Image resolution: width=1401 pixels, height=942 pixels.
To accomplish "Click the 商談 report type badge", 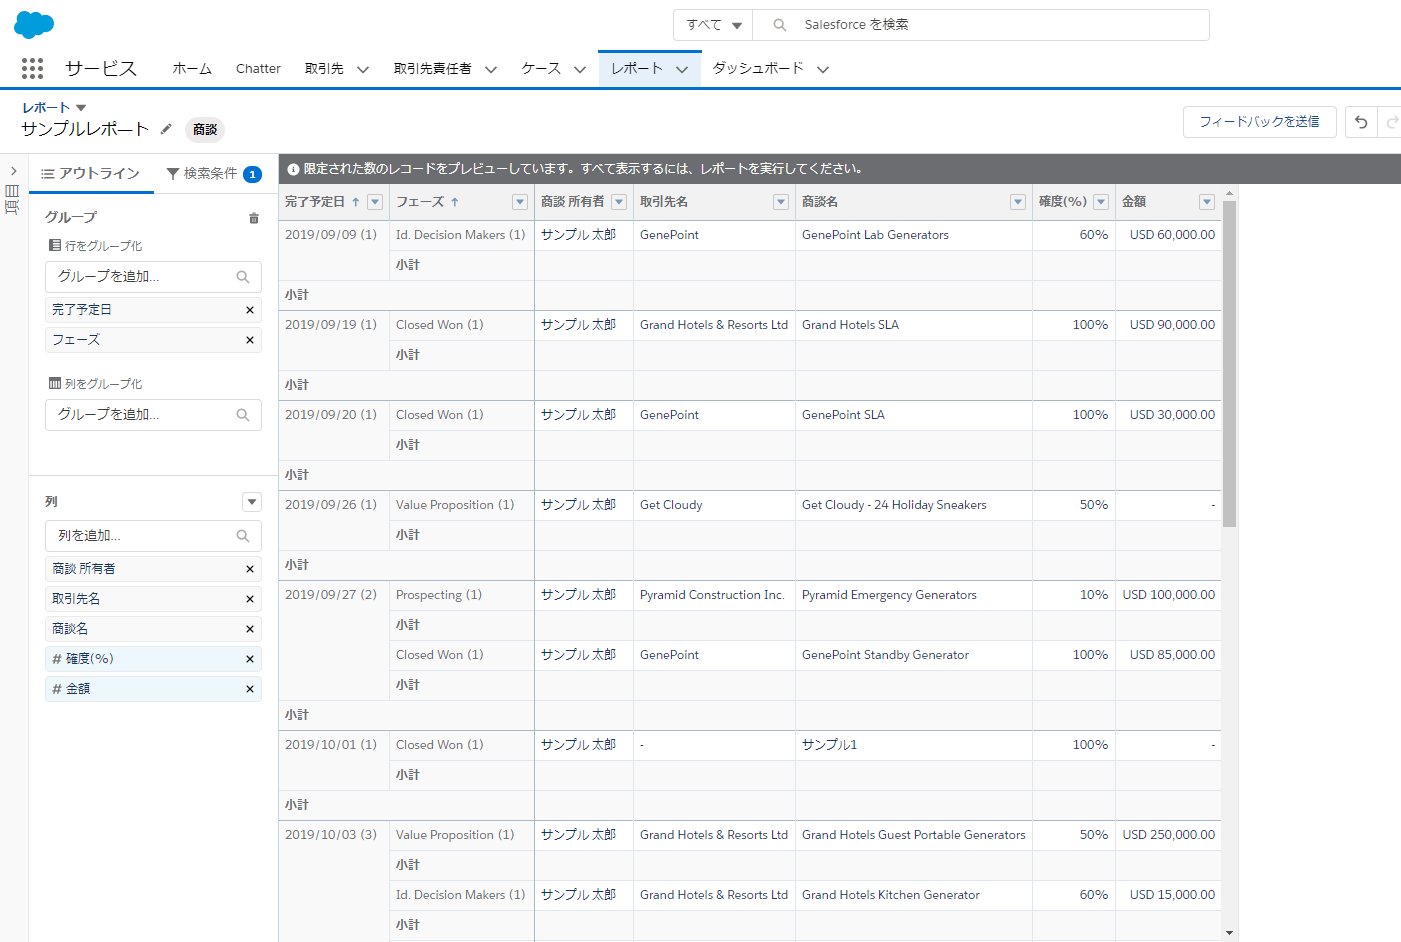I will [205, 129].
